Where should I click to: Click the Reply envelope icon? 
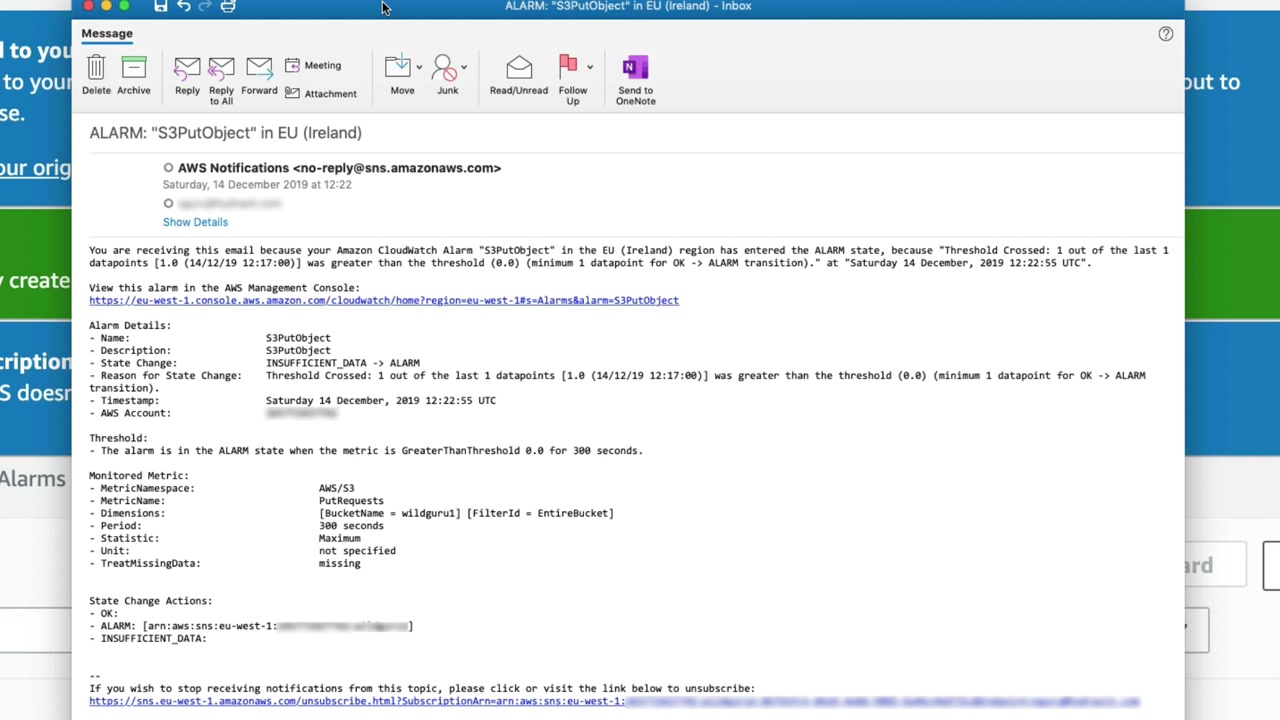(187, 67)
